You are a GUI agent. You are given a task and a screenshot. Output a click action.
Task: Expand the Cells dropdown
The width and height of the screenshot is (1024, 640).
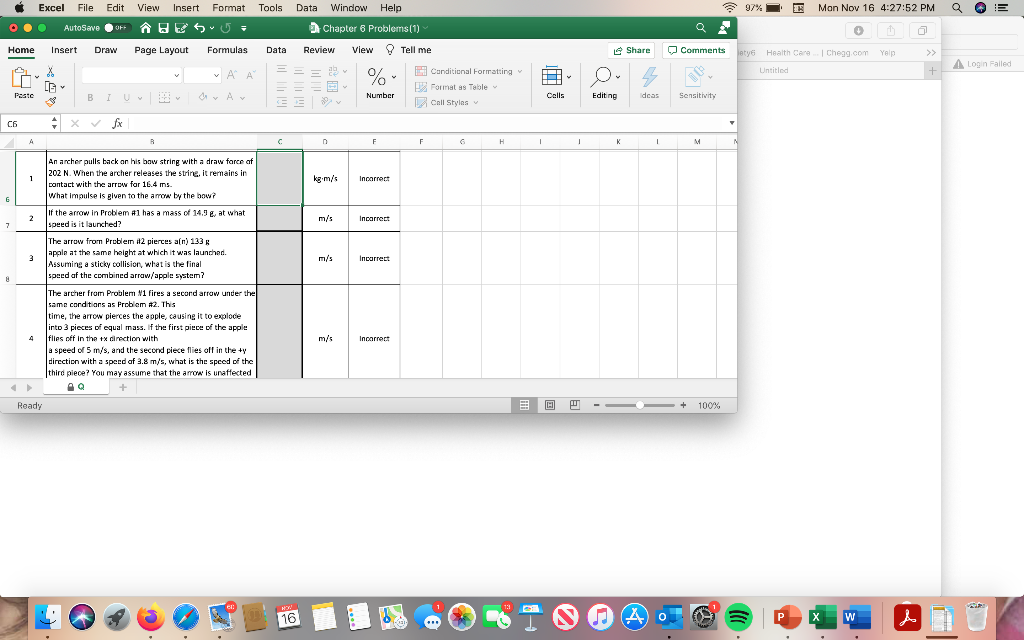point(569,77)
